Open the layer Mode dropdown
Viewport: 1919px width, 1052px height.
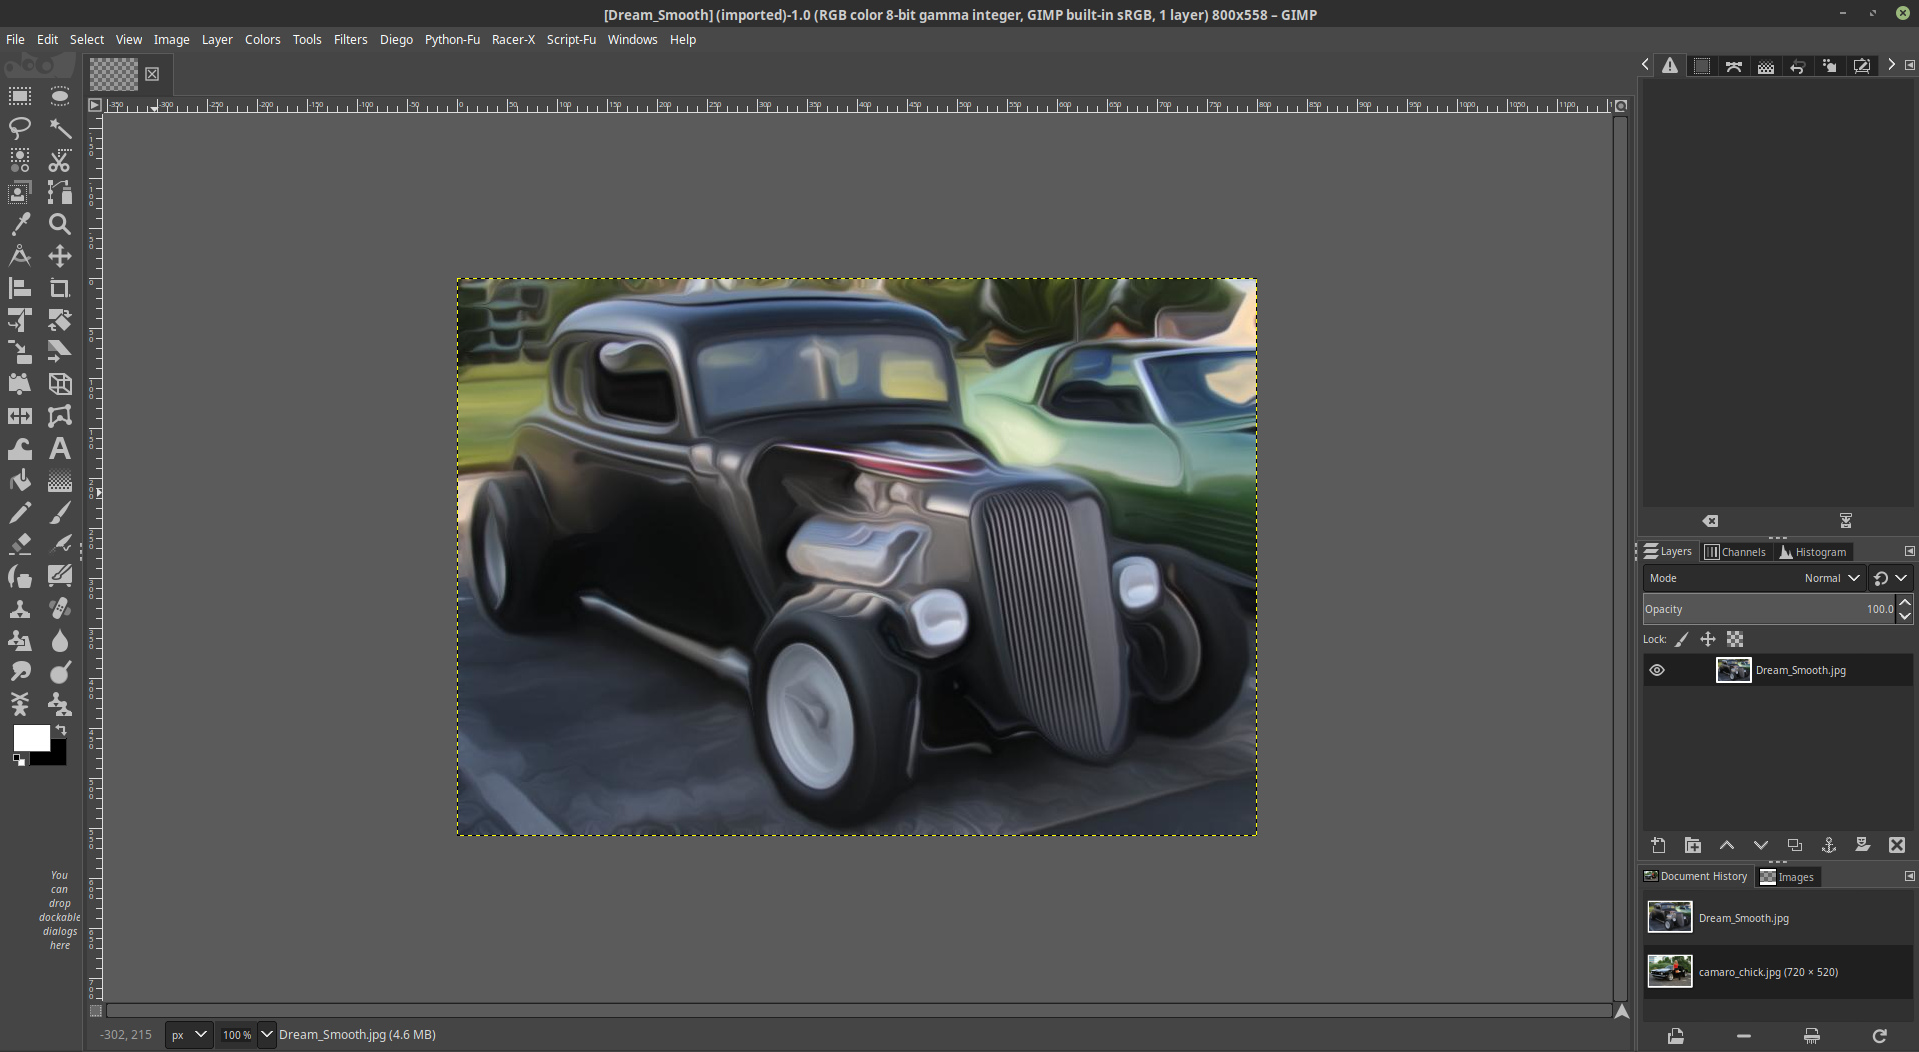tap(1754, 578)
